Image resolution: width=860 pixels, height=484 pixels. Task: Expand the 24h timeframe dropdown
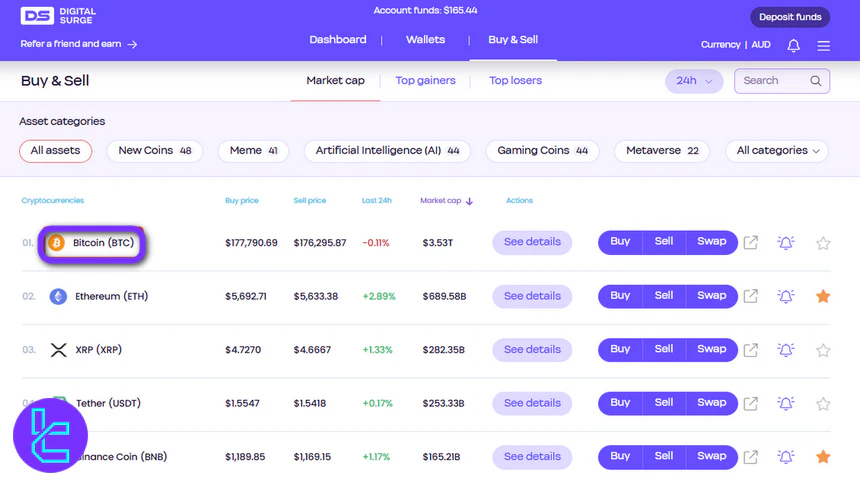click(x=694, y=81)
